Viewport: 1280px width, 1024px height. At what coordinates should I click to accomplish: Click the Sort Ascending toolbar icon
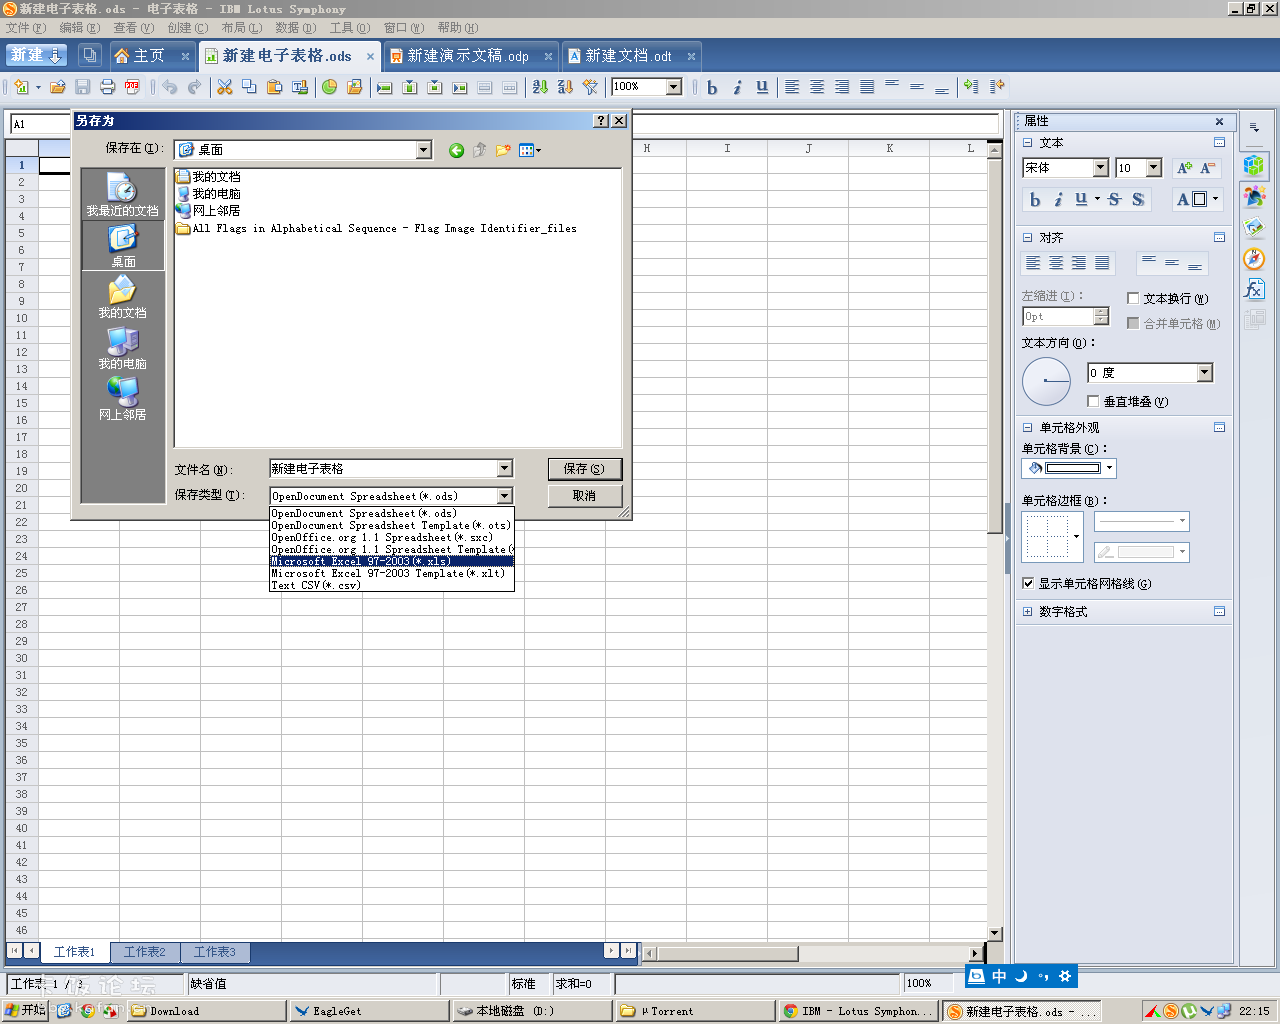click(540, 87)
